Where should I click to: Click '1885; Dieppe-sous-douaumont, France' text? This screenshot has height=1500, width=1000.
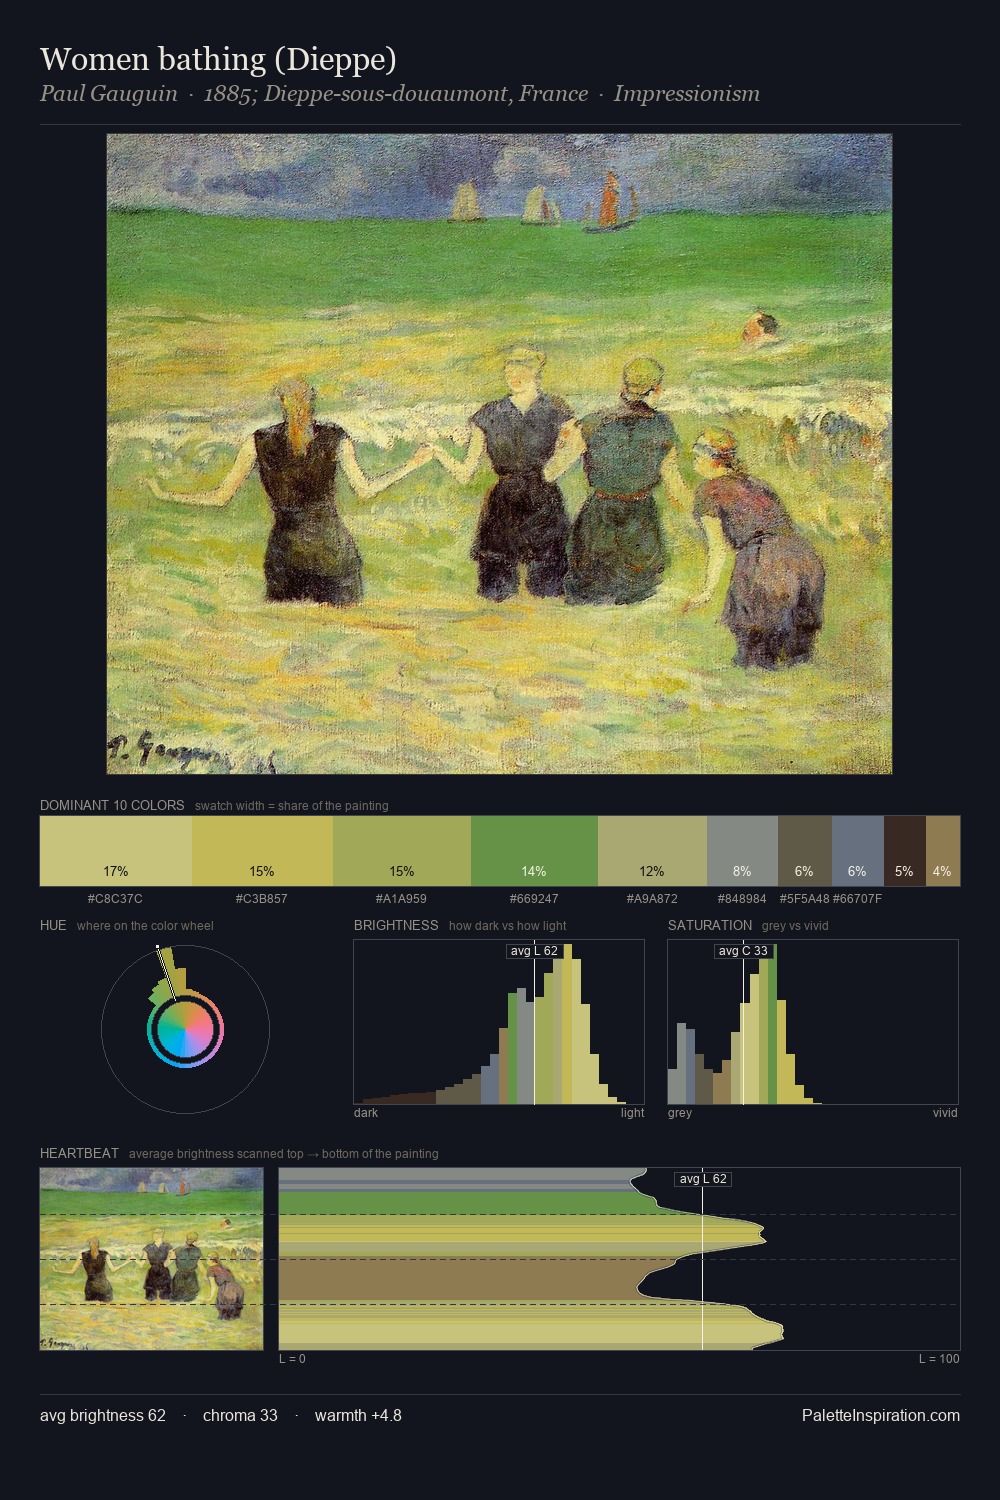pyautogui.click(x=395, y=94)
